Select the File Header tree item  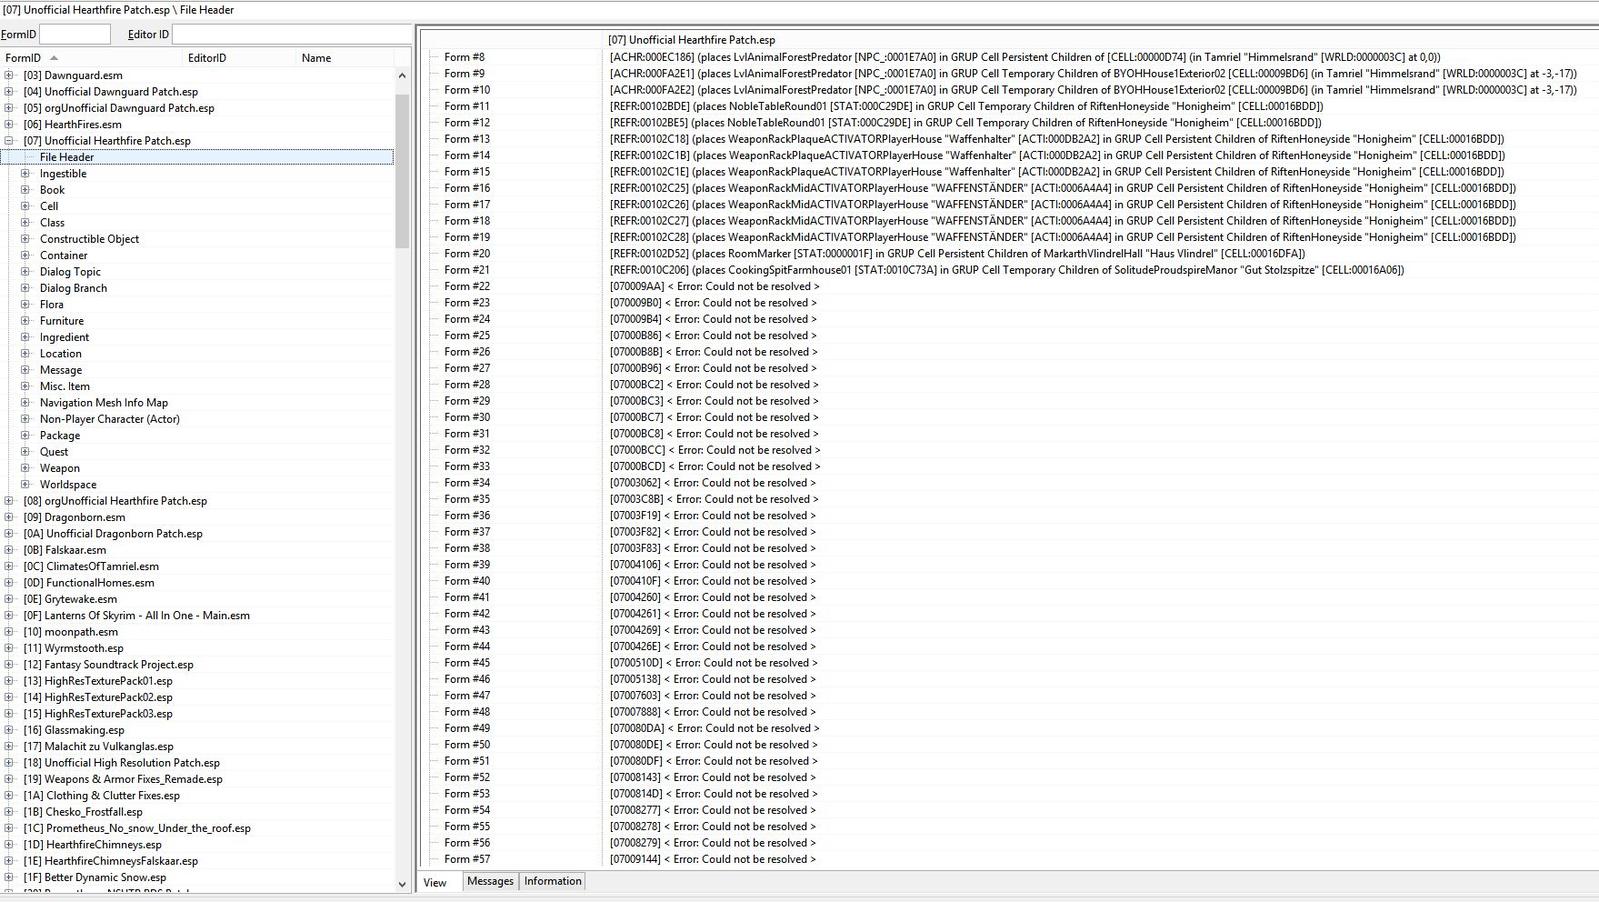(67, 157)
